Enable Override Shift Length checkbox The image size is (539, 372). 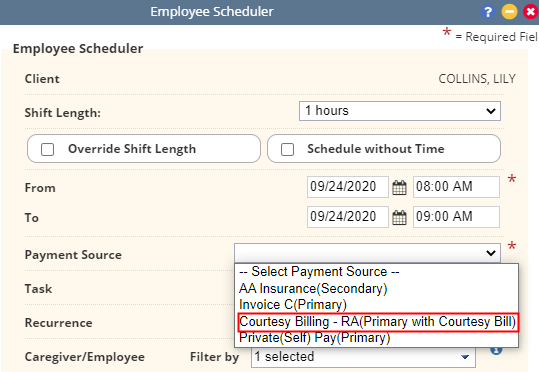point(47,150)
